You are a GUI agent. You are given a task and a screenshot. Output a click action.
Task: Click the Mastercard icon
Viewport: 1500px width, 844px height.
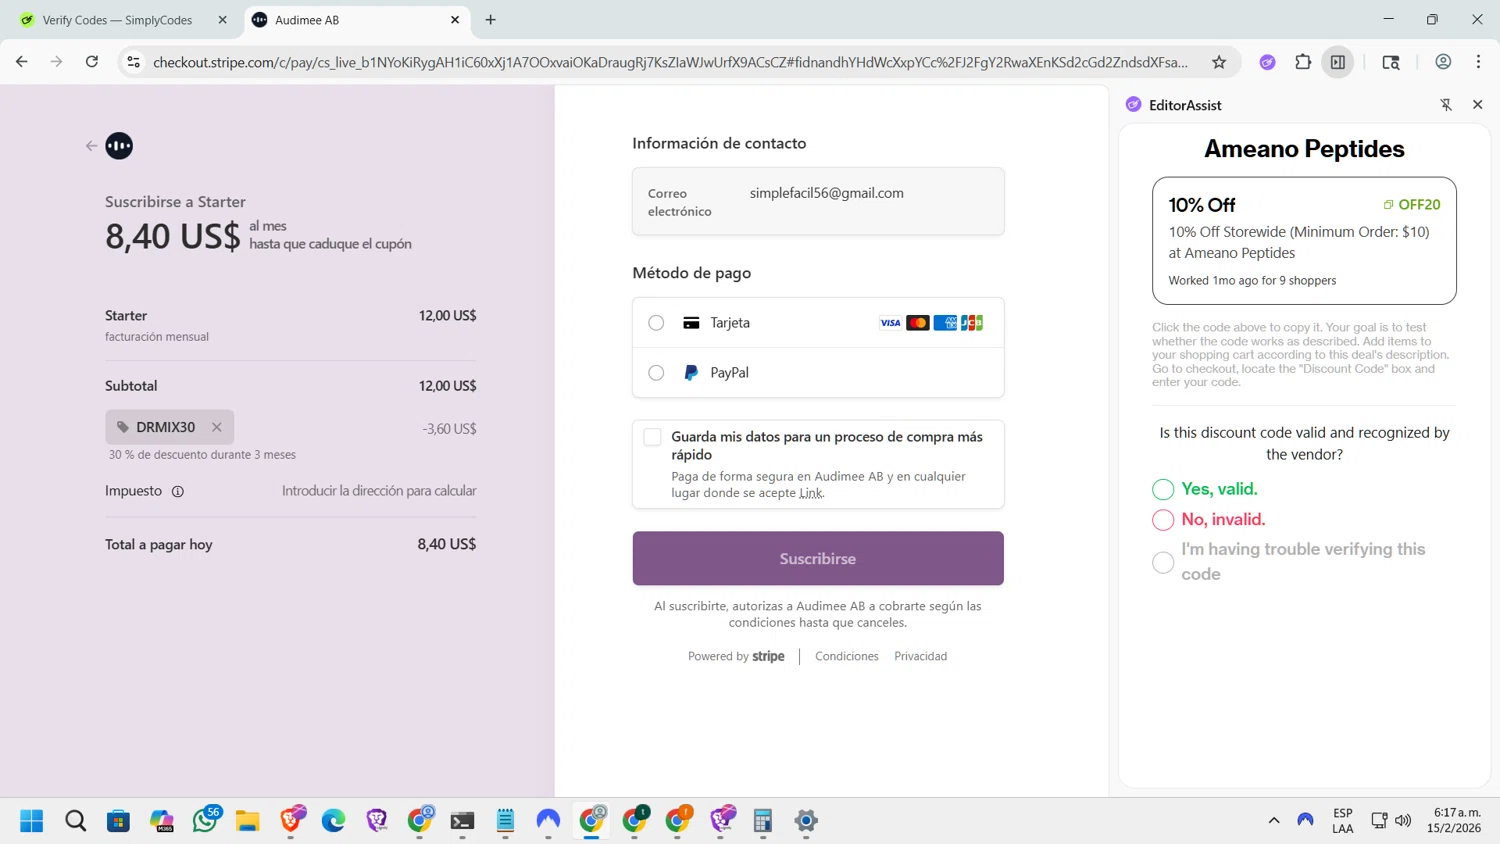click(917, 323)
